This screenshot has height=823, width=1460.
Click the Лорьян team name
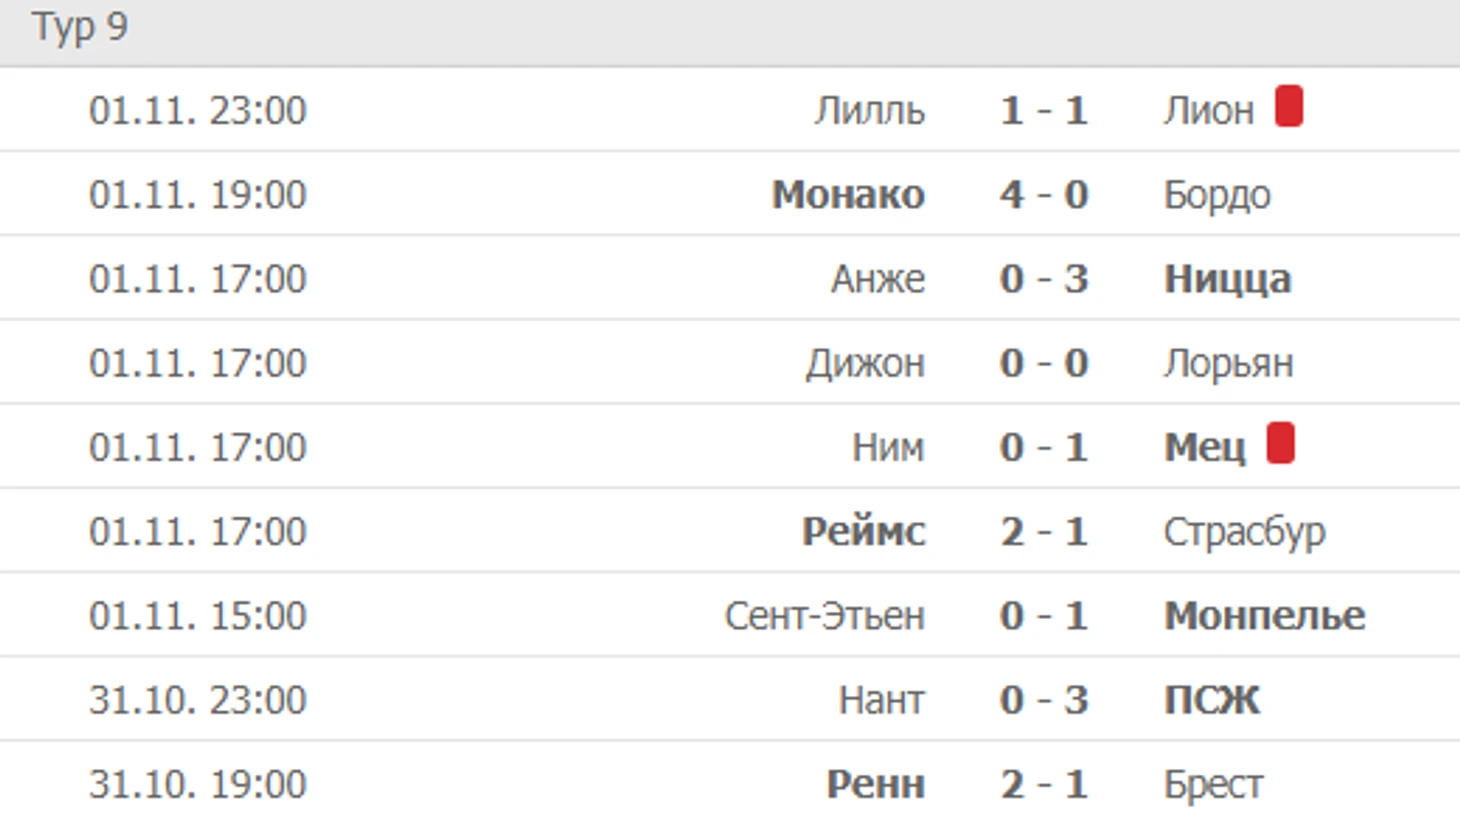(1228, 363)
